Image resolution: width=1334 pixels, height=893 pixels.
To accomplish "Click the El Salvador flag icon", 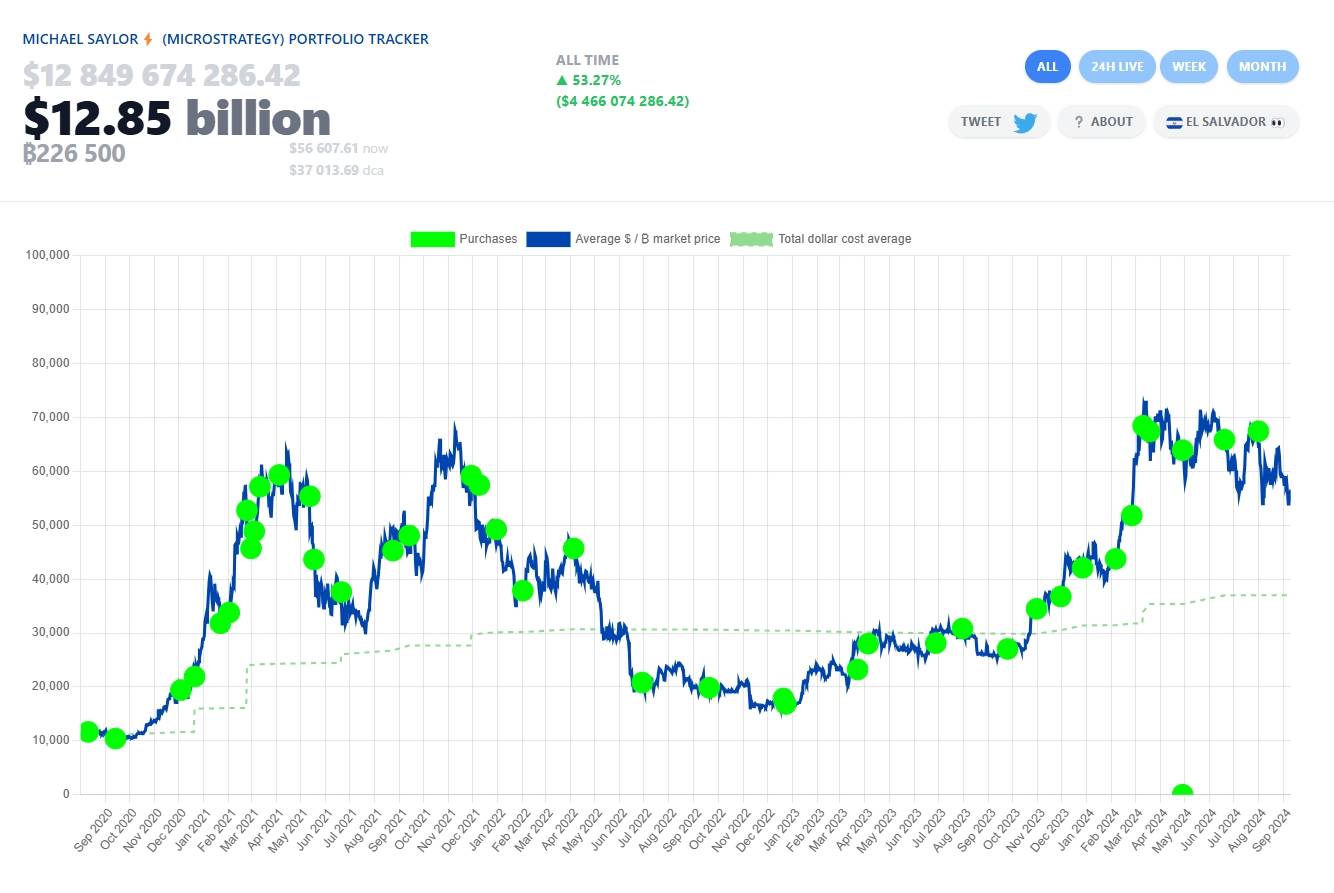I will (1174, 122).
